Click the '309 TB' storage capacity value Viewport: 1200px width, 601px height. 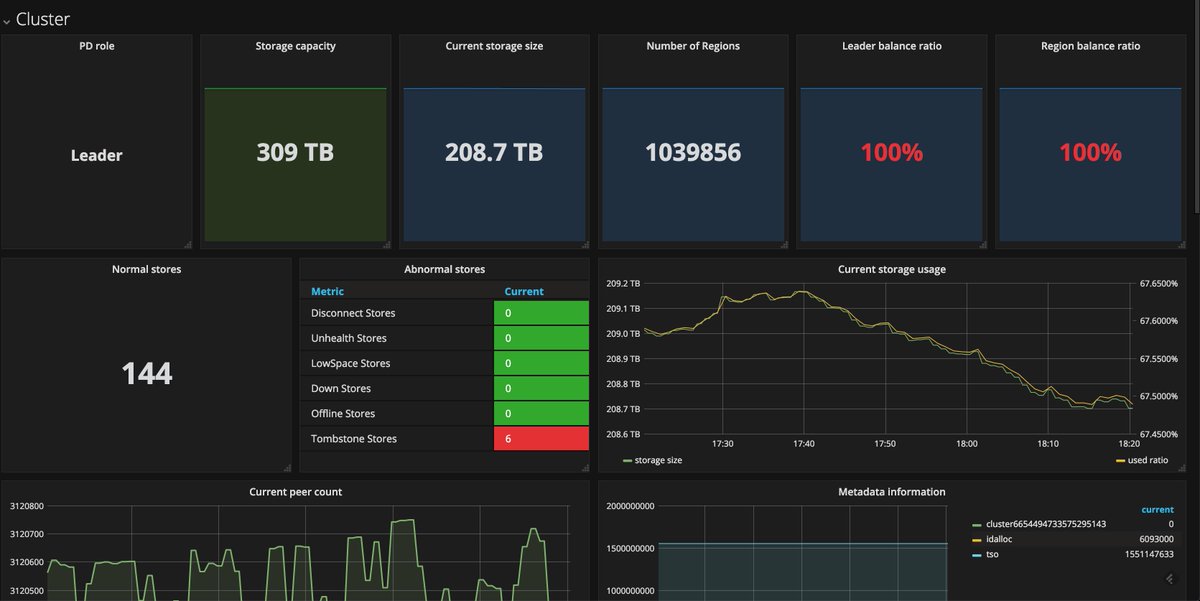click(x=295, y=152)
